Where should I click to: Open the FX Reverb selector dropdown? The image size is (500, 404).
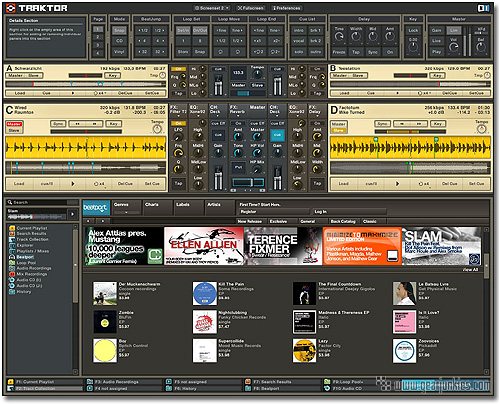pos(238,110)
